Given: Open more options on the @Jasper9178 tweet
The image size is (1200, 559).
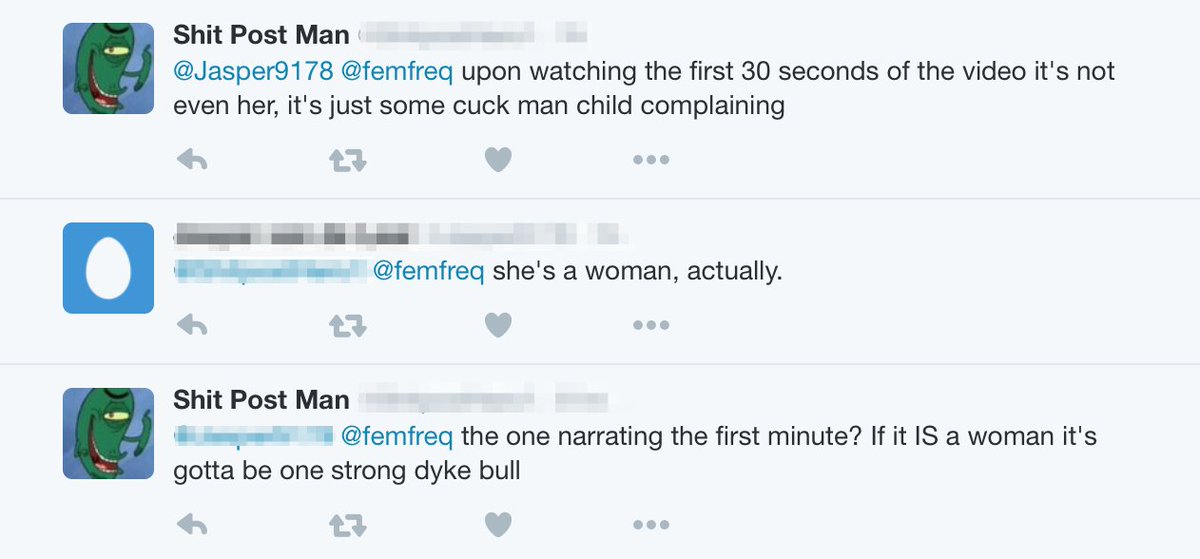Looking at the screenshot, I should 650,159.
